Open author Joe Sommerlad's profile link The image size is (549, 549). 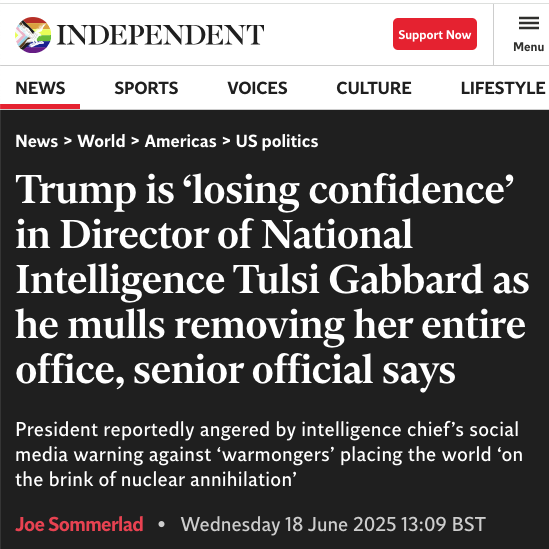(79, 524)
